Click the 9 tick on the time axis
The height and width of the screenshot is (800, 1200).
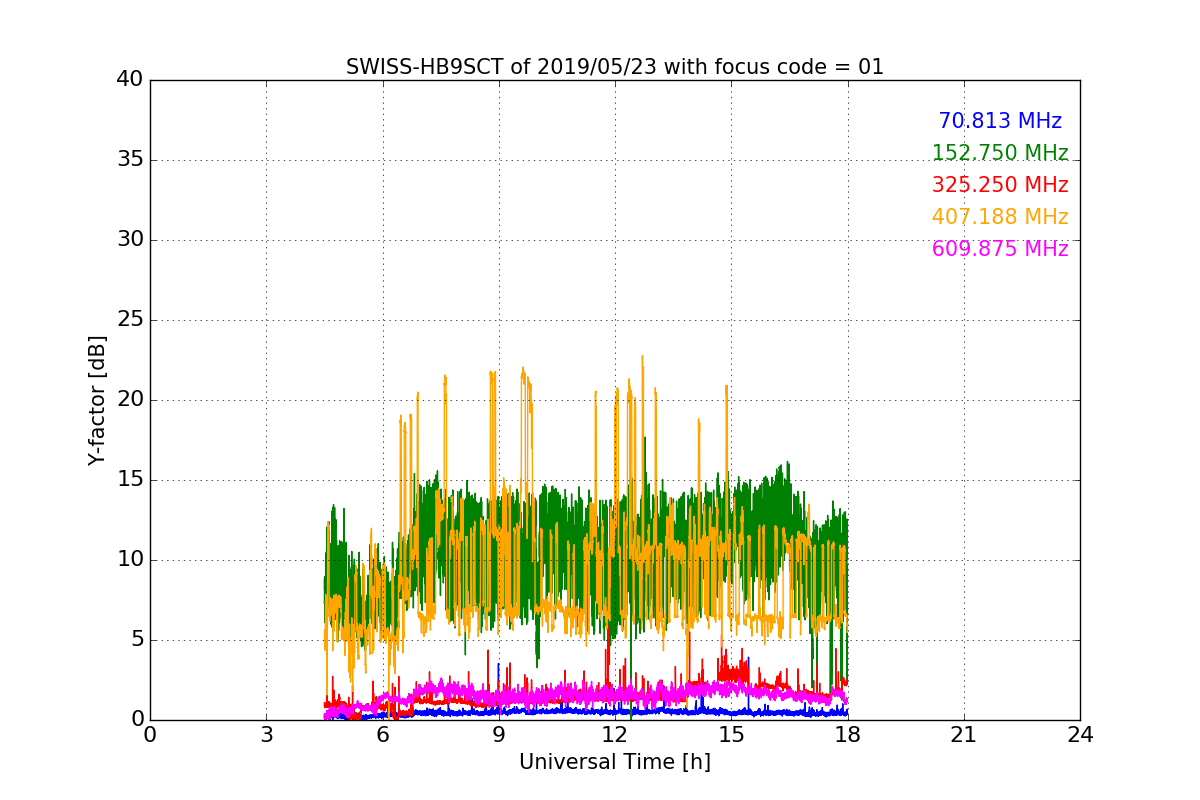coord(499,735)
